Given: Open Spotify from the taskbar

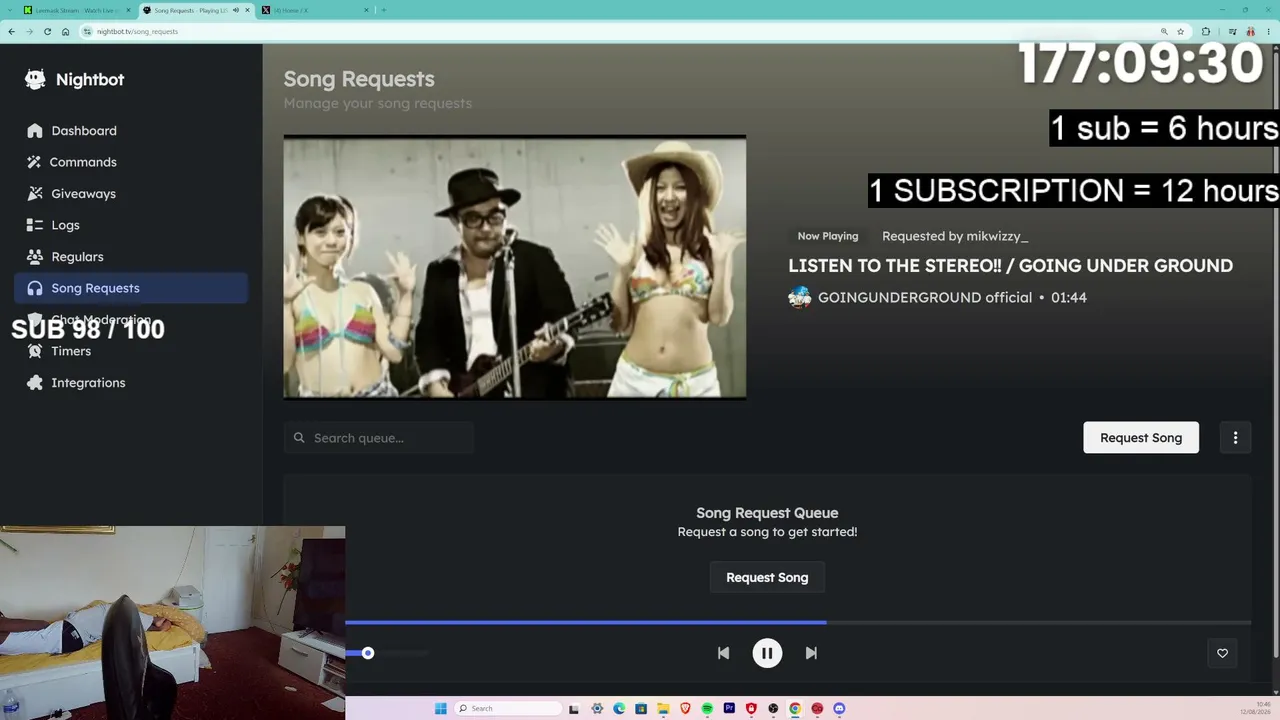Looking at the screenshot, I should (707, 709).
